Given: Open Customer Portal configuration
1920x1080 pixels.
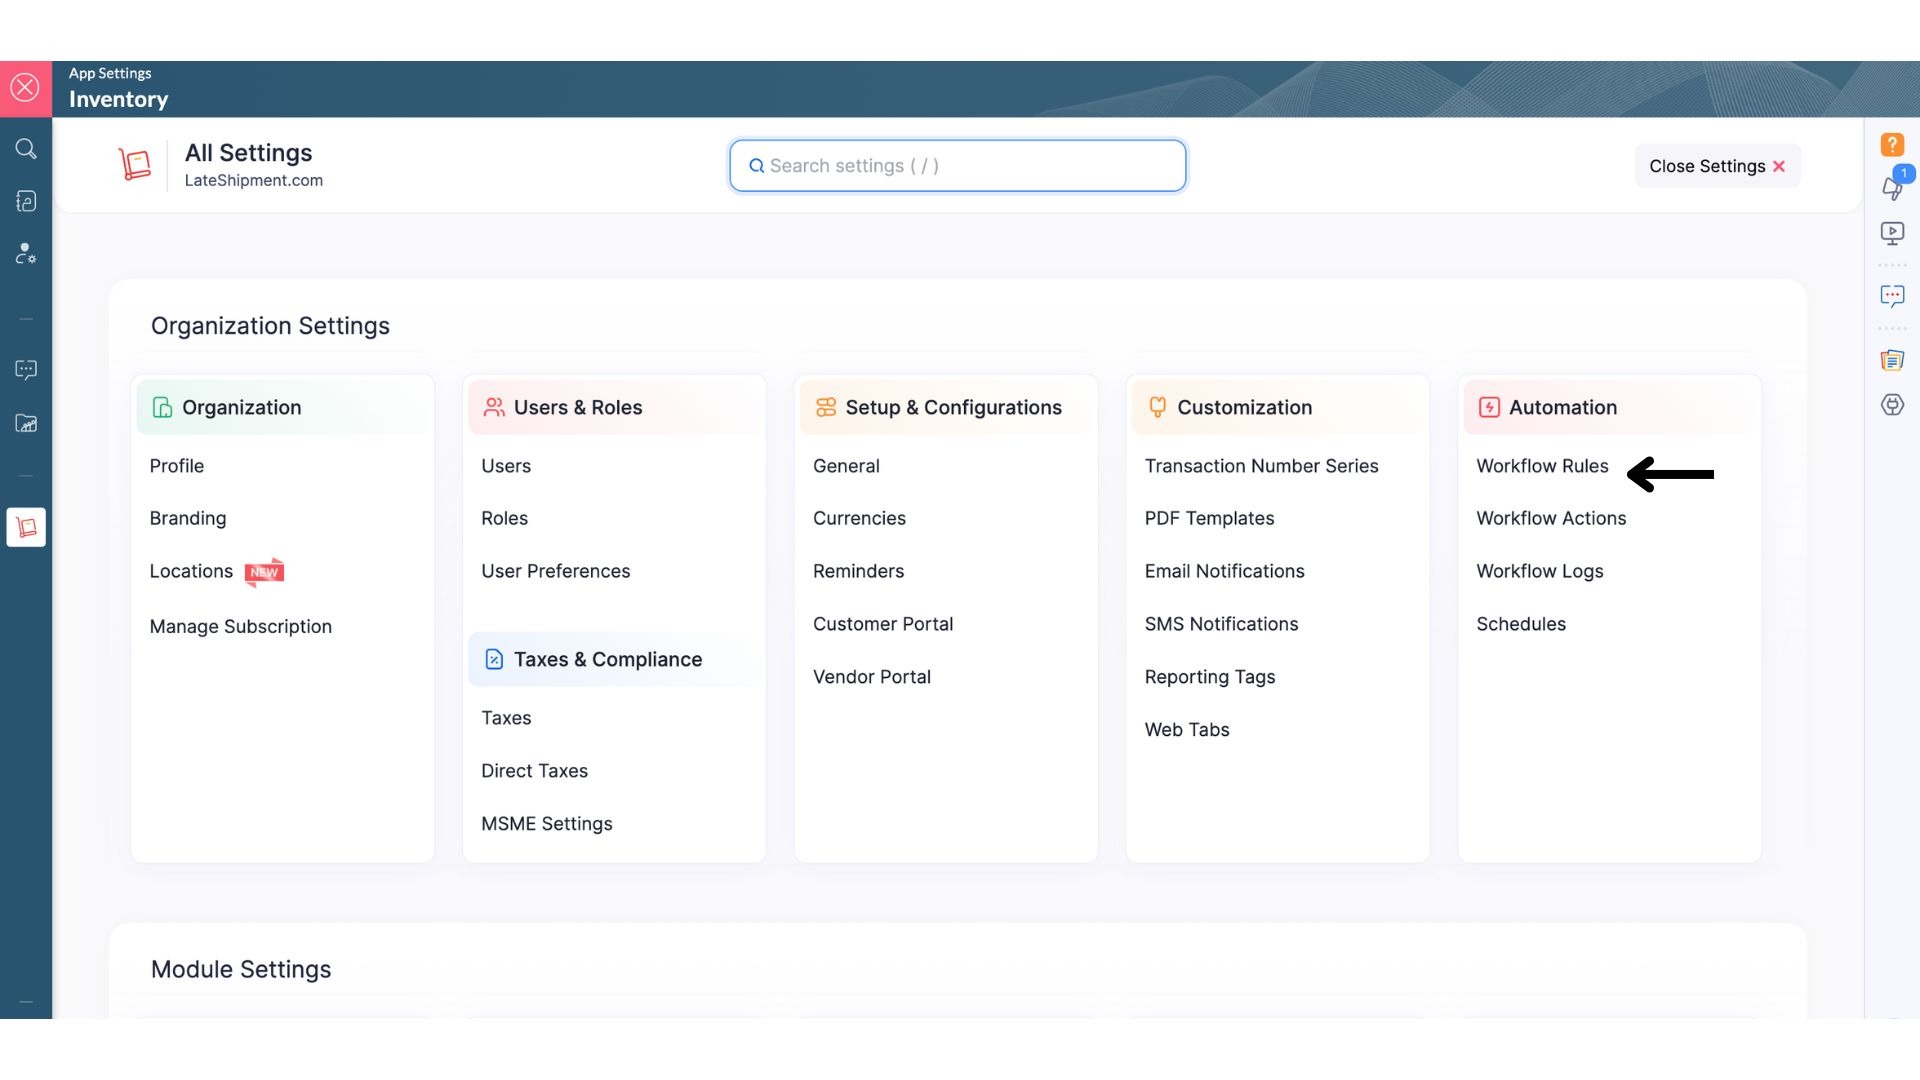Looking at the screenshot, I should point(882,624).
